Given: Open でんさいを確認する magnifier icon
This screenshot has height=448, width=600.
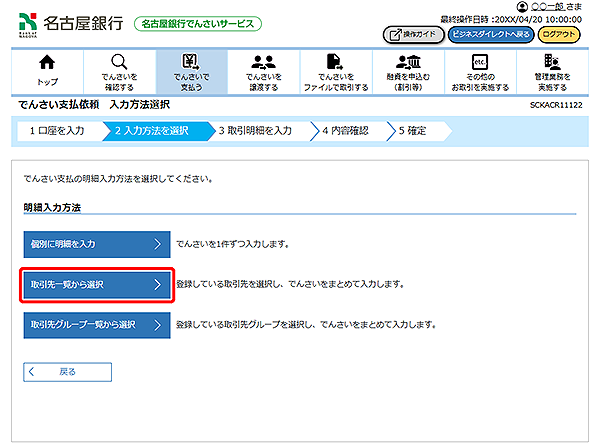Looking at the screenshot, I should [x=120, y=64].
